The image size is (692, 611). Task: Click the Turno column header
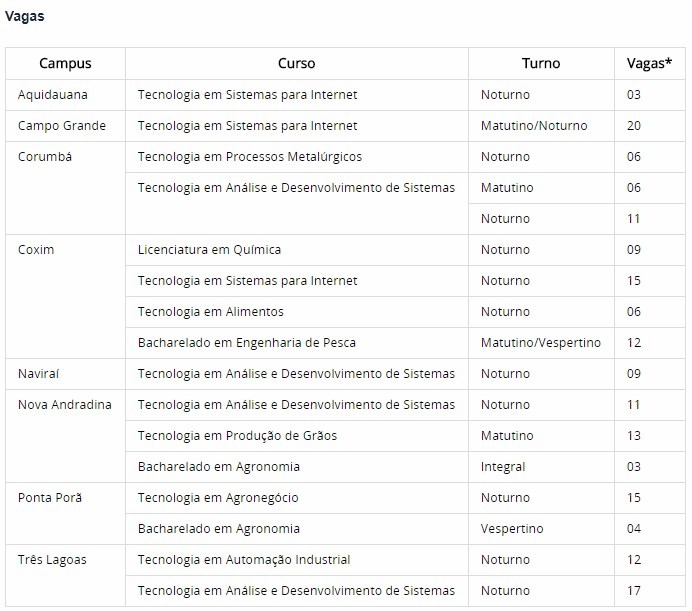click(541, 63)
